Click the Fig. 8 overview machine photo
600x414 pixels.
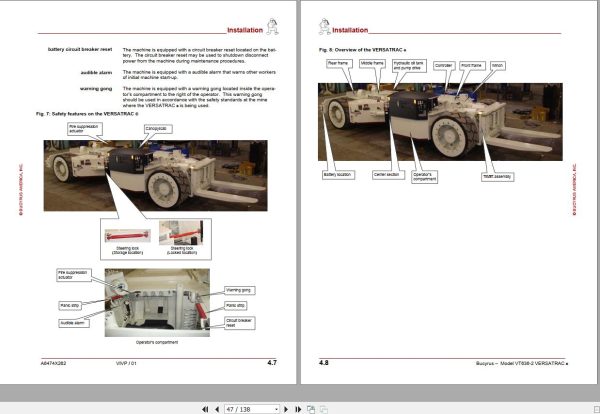click(440, 122)
